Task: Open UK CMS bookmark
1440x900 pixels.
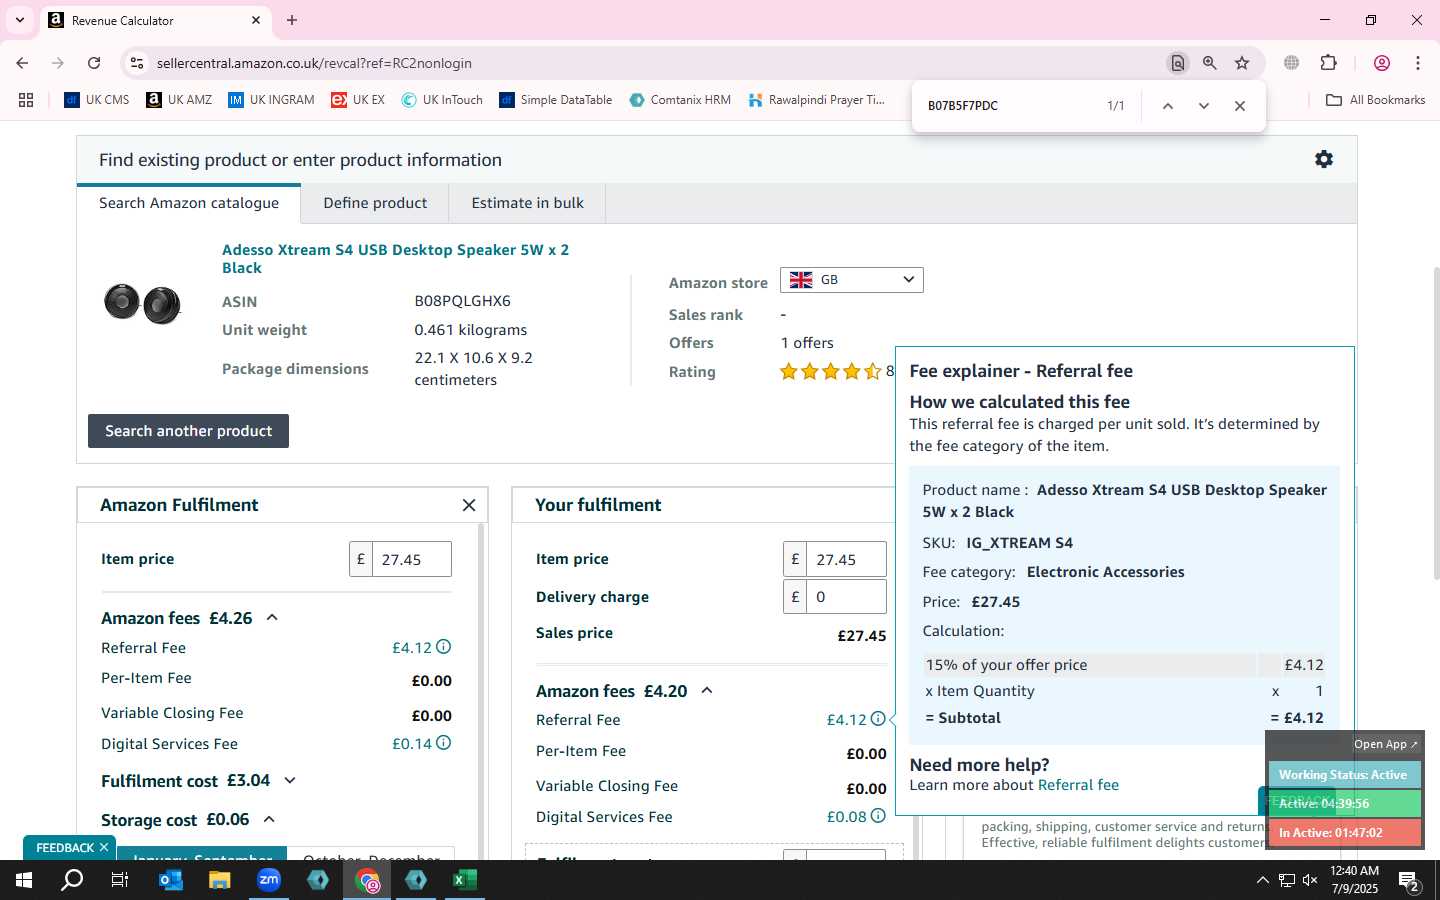Action: [97, 100]
